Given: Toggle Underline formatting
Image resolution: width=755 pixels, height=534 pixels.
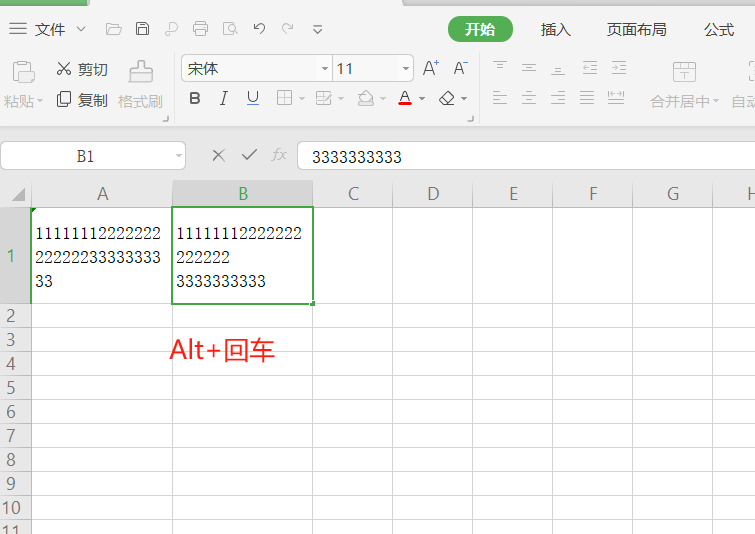Looking at the screenshot, I should [x=253, y=98].
